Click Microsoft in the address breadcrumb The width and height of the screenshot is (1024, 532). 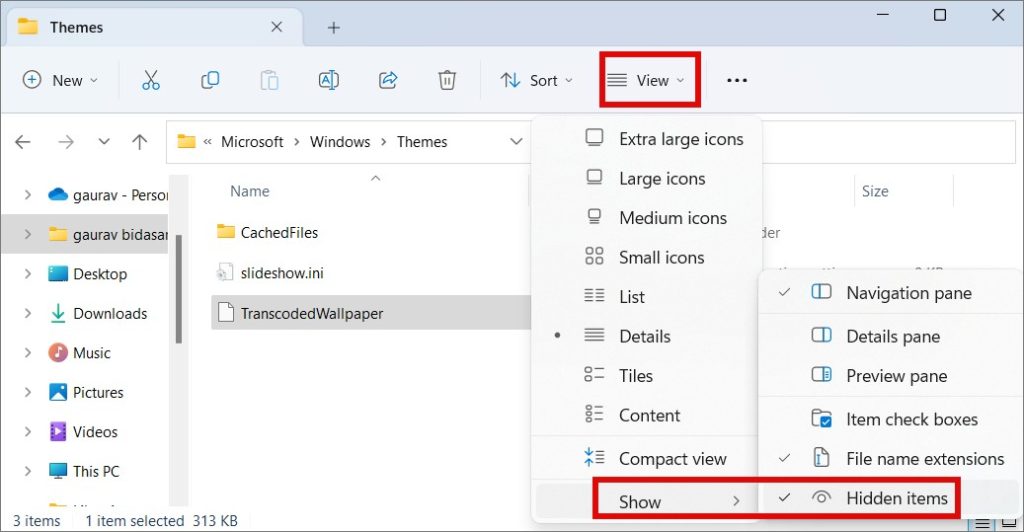(x=252, y=142)
